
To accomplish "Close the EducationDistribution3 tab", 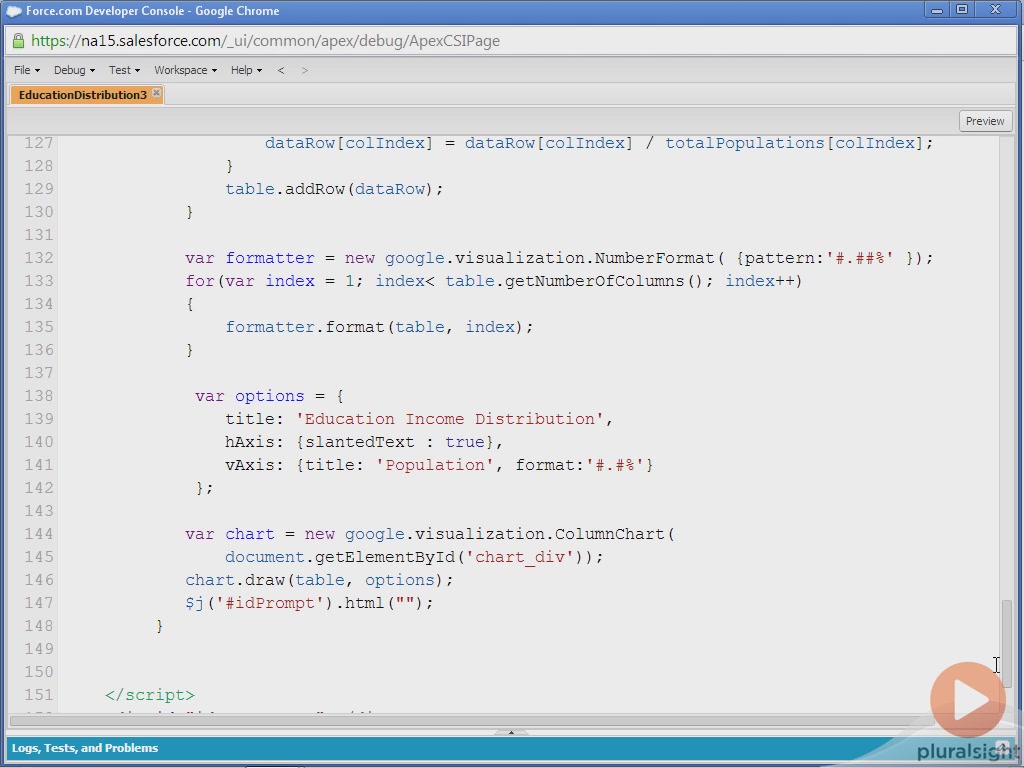I will click(x=156, y=93).
